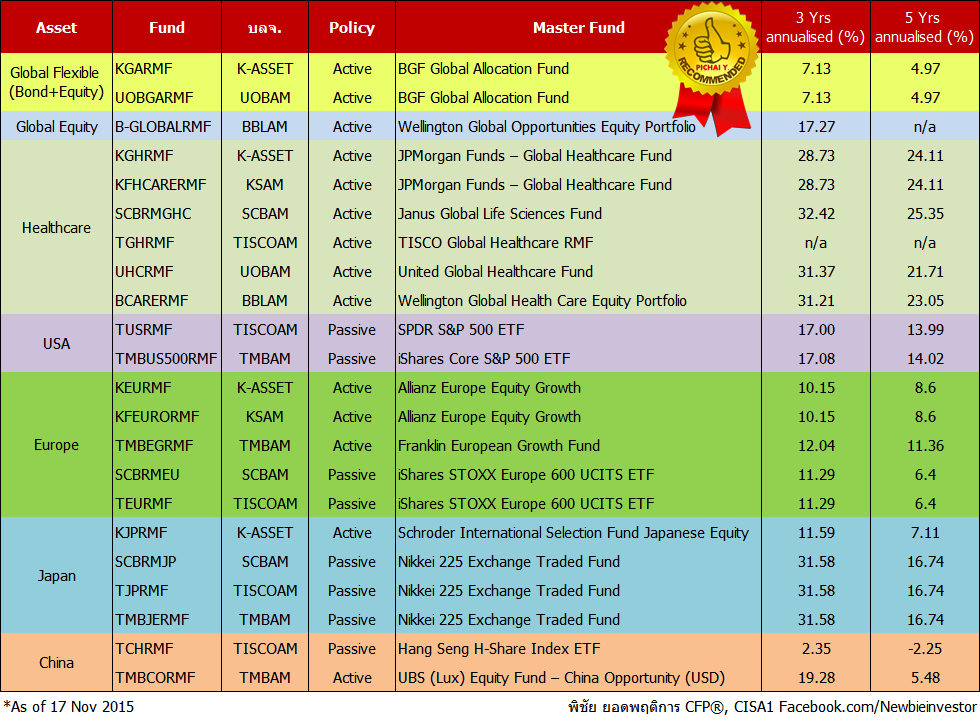This screenshot has width=980, height=722.
Task: Select the Healthcare asset category
Action: tap(56, 228)
